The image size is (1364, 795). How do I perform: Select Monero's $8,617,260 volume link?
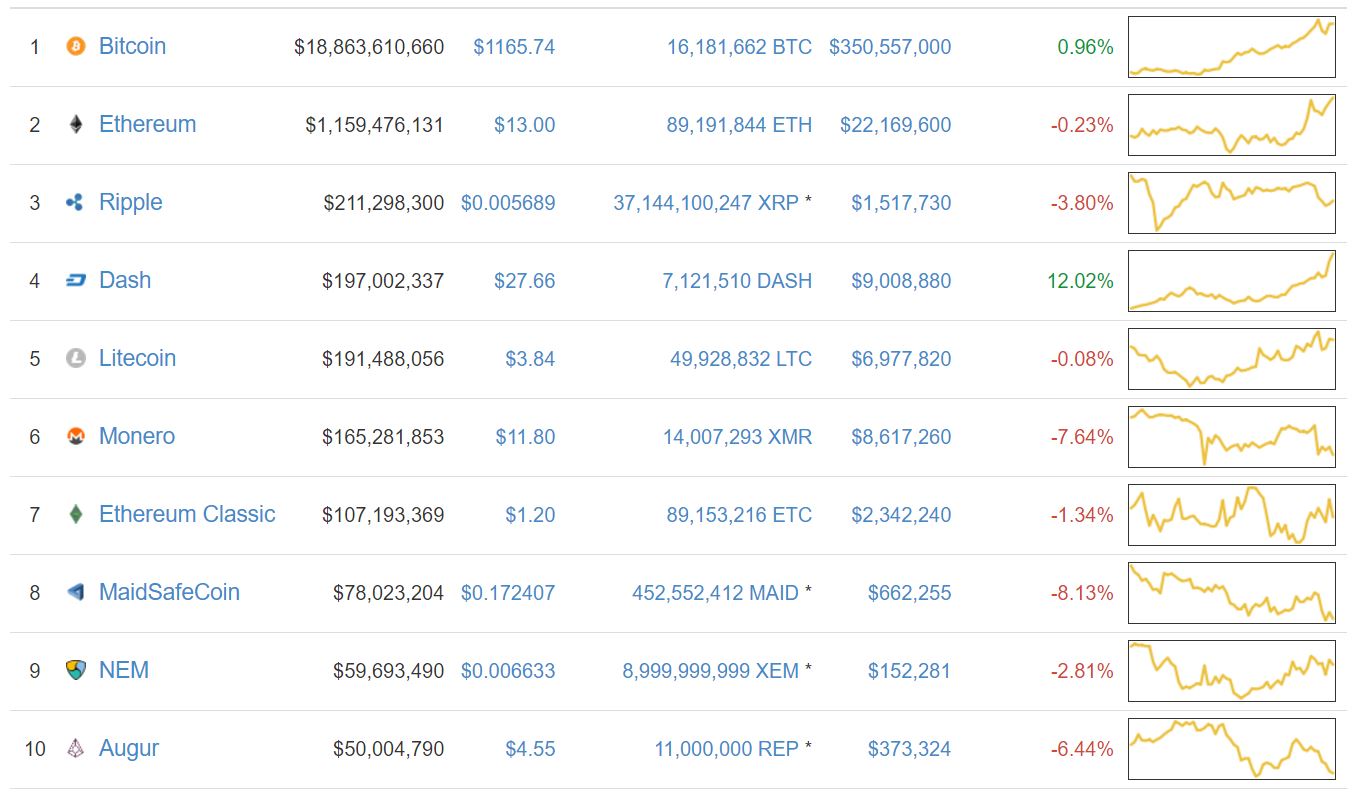[x=901, y=437]
